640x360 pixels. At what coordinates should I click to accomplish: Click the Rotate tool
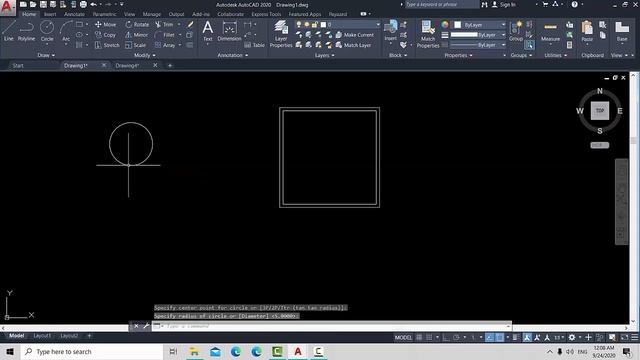tap(137, 24)
